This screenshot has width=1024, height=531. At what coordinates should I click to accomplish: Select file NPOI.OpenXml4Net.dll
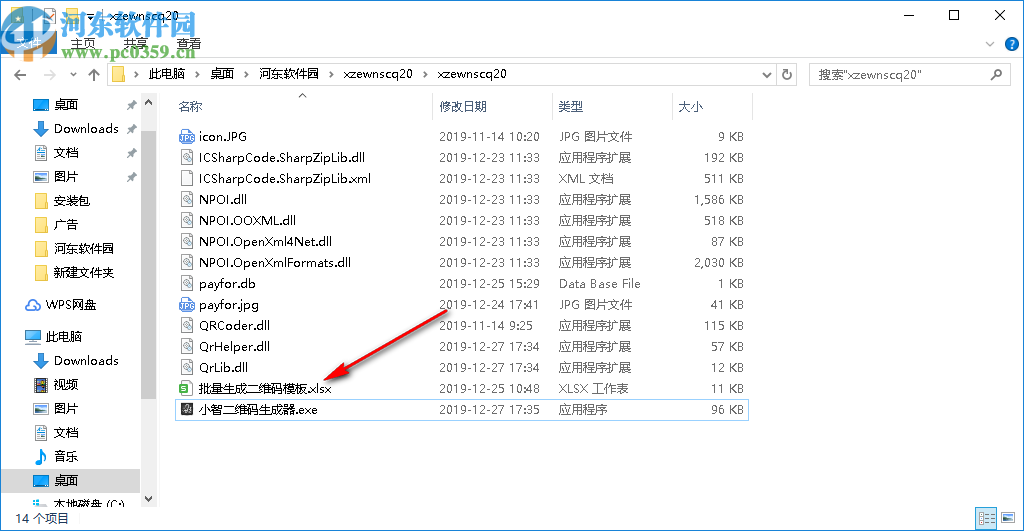[x=265, y=242]
